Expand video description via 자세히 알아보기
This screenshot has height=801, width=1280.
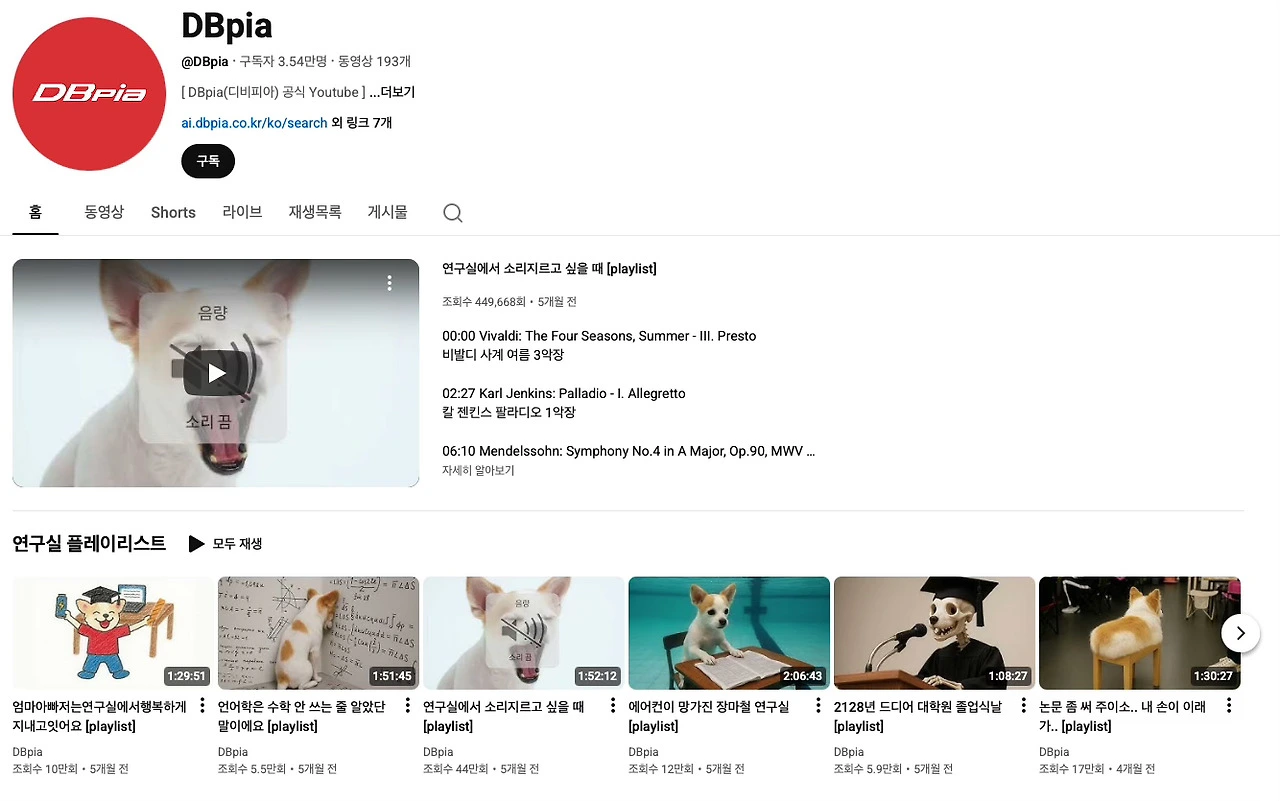(x=478, y=470)
